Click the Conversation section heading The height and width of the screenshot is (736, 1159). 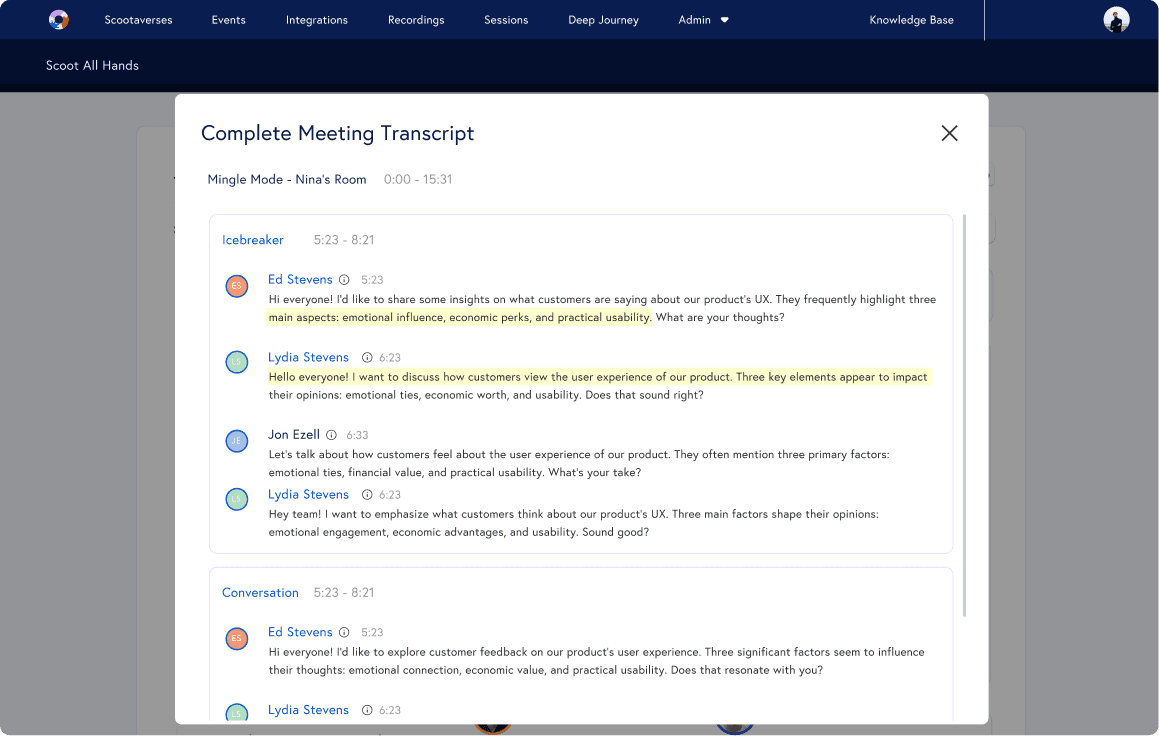pos(260,593)
